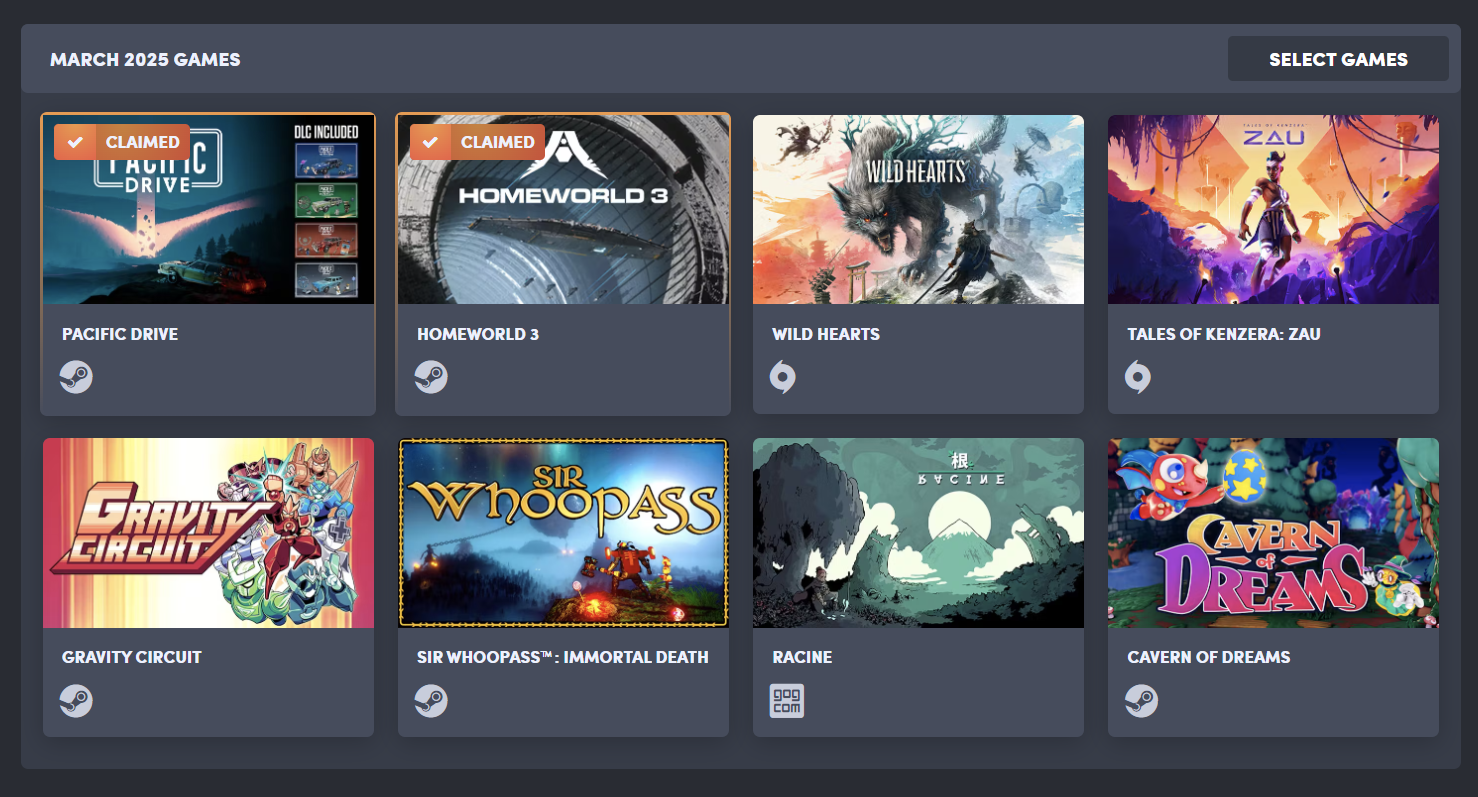1478x797 pixels.
Task: Open the Racine game thumbnail
Action: [x=918, y=533]
